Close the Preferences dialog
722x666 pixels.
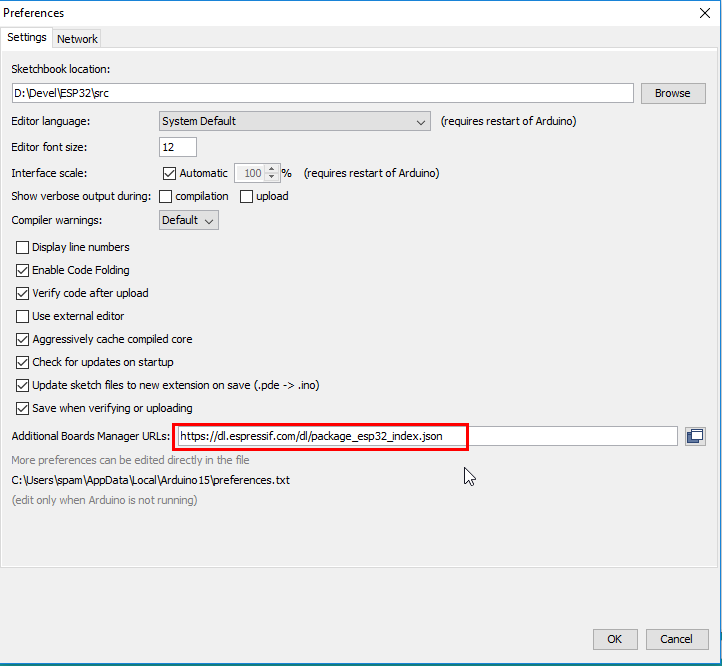pyautogui.click(x=705, y=13)
